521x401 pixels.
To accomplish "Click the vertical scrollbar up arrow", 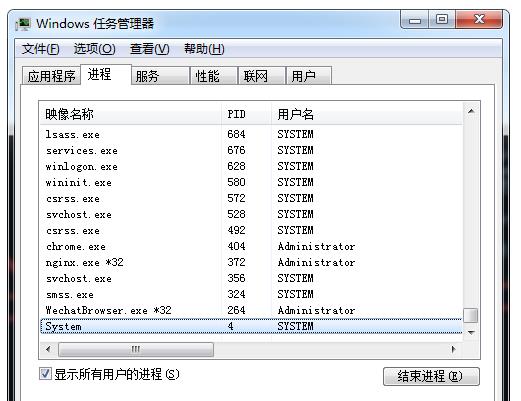I will click(x=471, y=111).
